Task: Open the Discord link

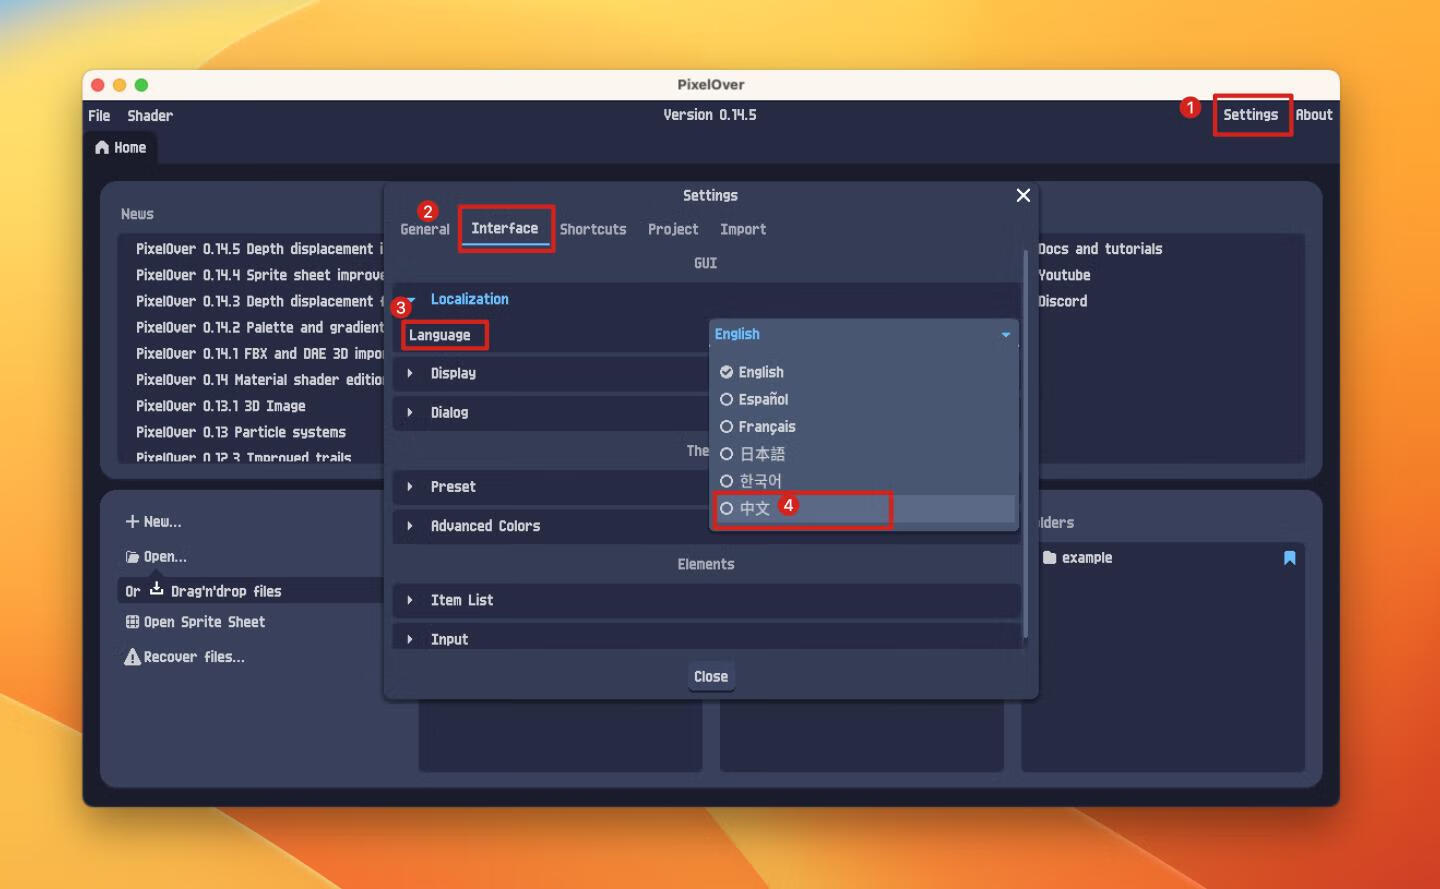Action: tap(1062, 301)
